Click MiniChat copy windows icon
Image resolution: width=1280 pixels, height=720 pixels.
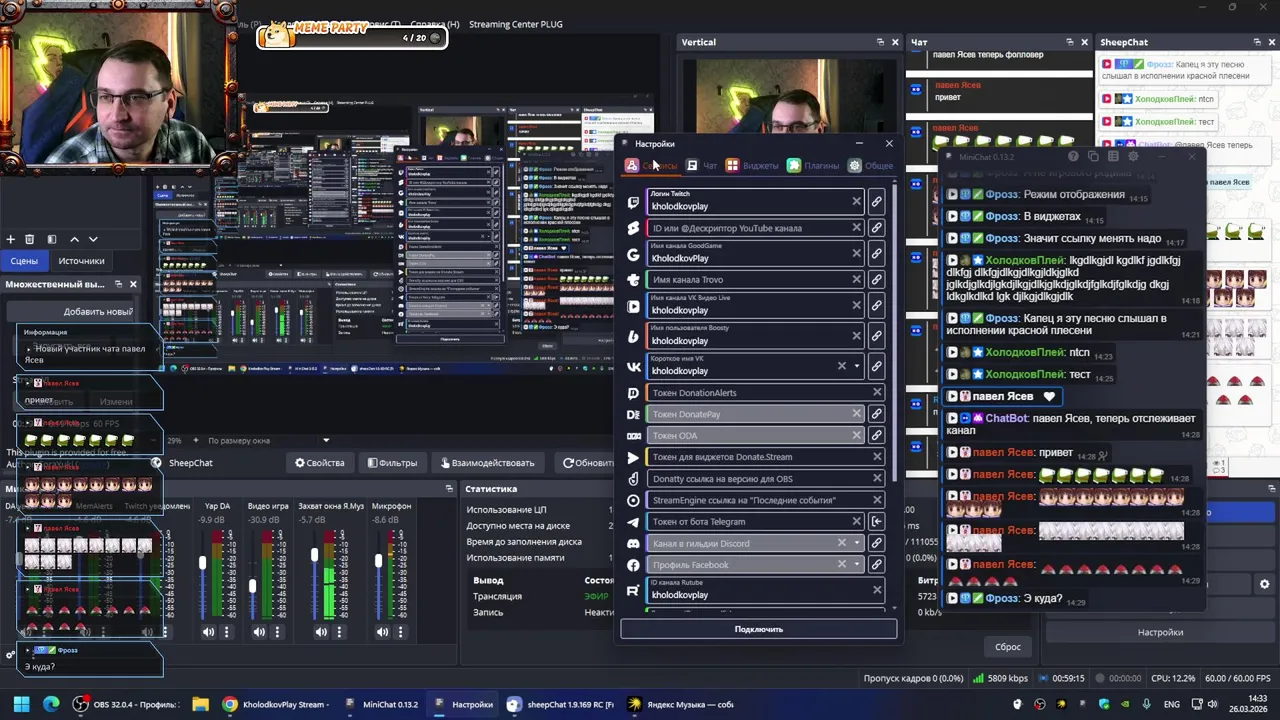(x=1093, y=157)
